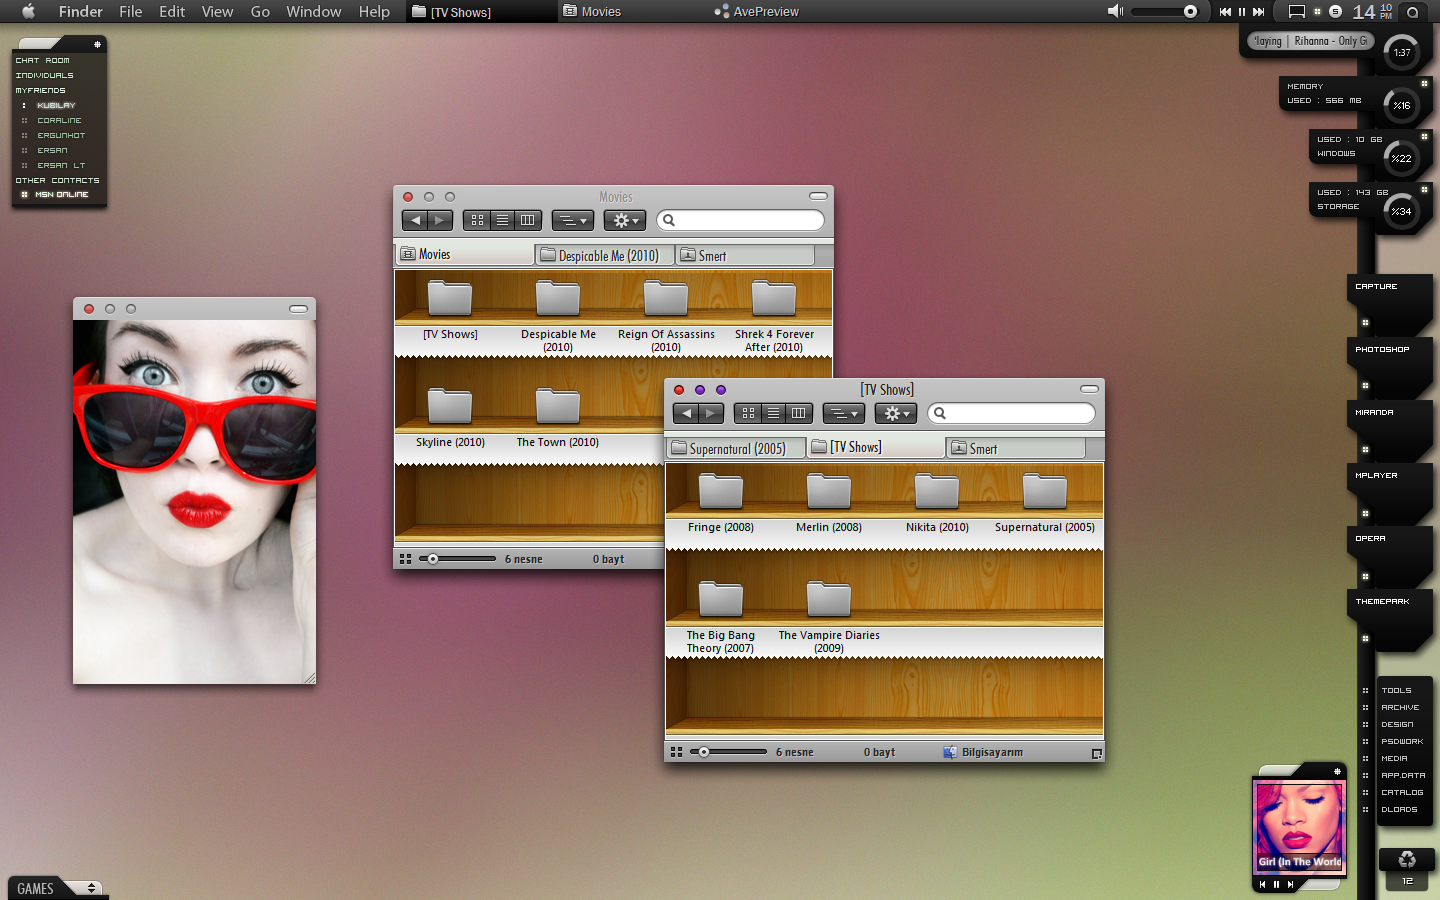
Task: Open arrange dropdown in TV Shows window
Action: (844, 413)
